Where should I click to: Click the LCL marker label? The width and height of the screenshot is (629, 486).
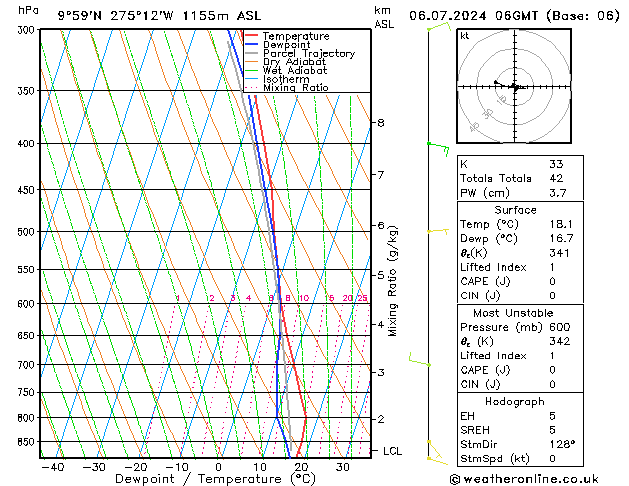click(393, 451)
